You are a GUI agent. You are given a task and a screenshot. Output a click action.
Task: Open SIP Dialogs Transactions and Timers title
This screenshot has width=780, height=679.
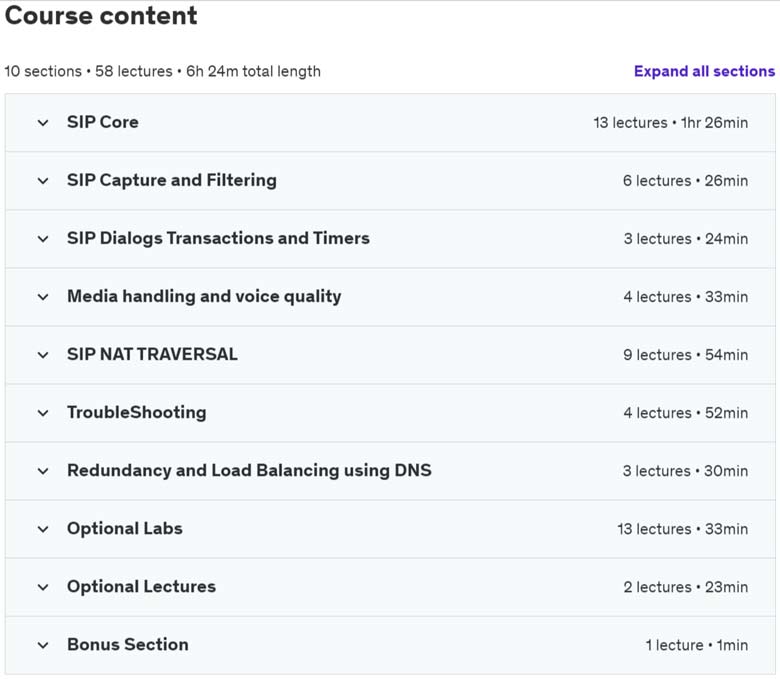pyautogui.click(x=218, y=238)
